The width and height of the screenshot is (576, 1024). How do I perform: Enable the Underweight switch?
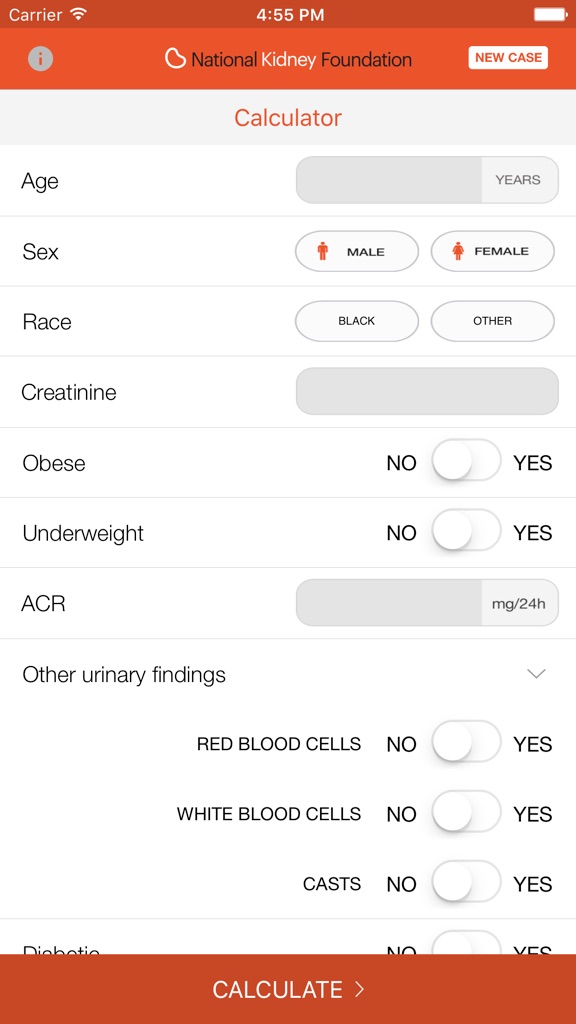(x=466, y=532)
